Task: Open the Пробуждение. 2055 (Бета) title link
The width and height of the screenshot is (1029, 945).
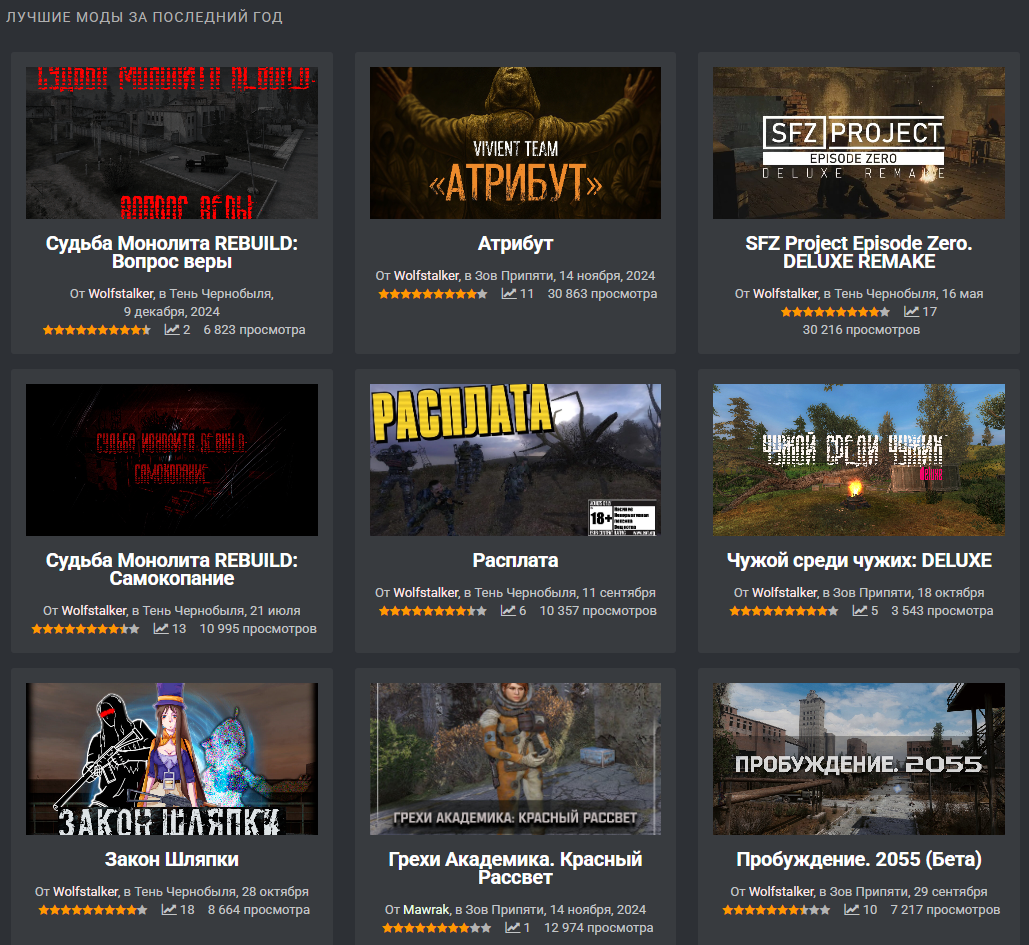Action: point(859,859)
